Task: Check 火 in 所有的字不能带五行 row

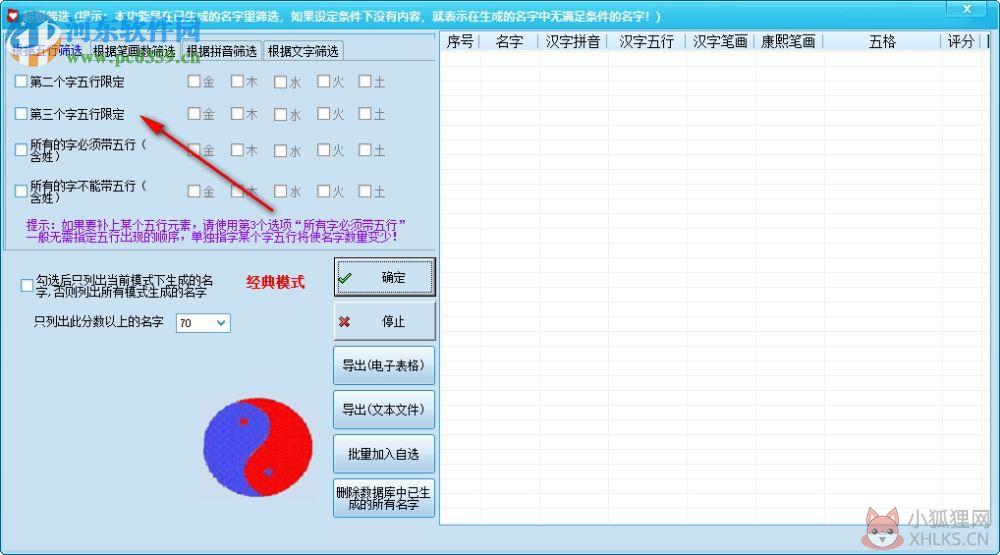Action: pyautogui.click(x=323, y=191)
